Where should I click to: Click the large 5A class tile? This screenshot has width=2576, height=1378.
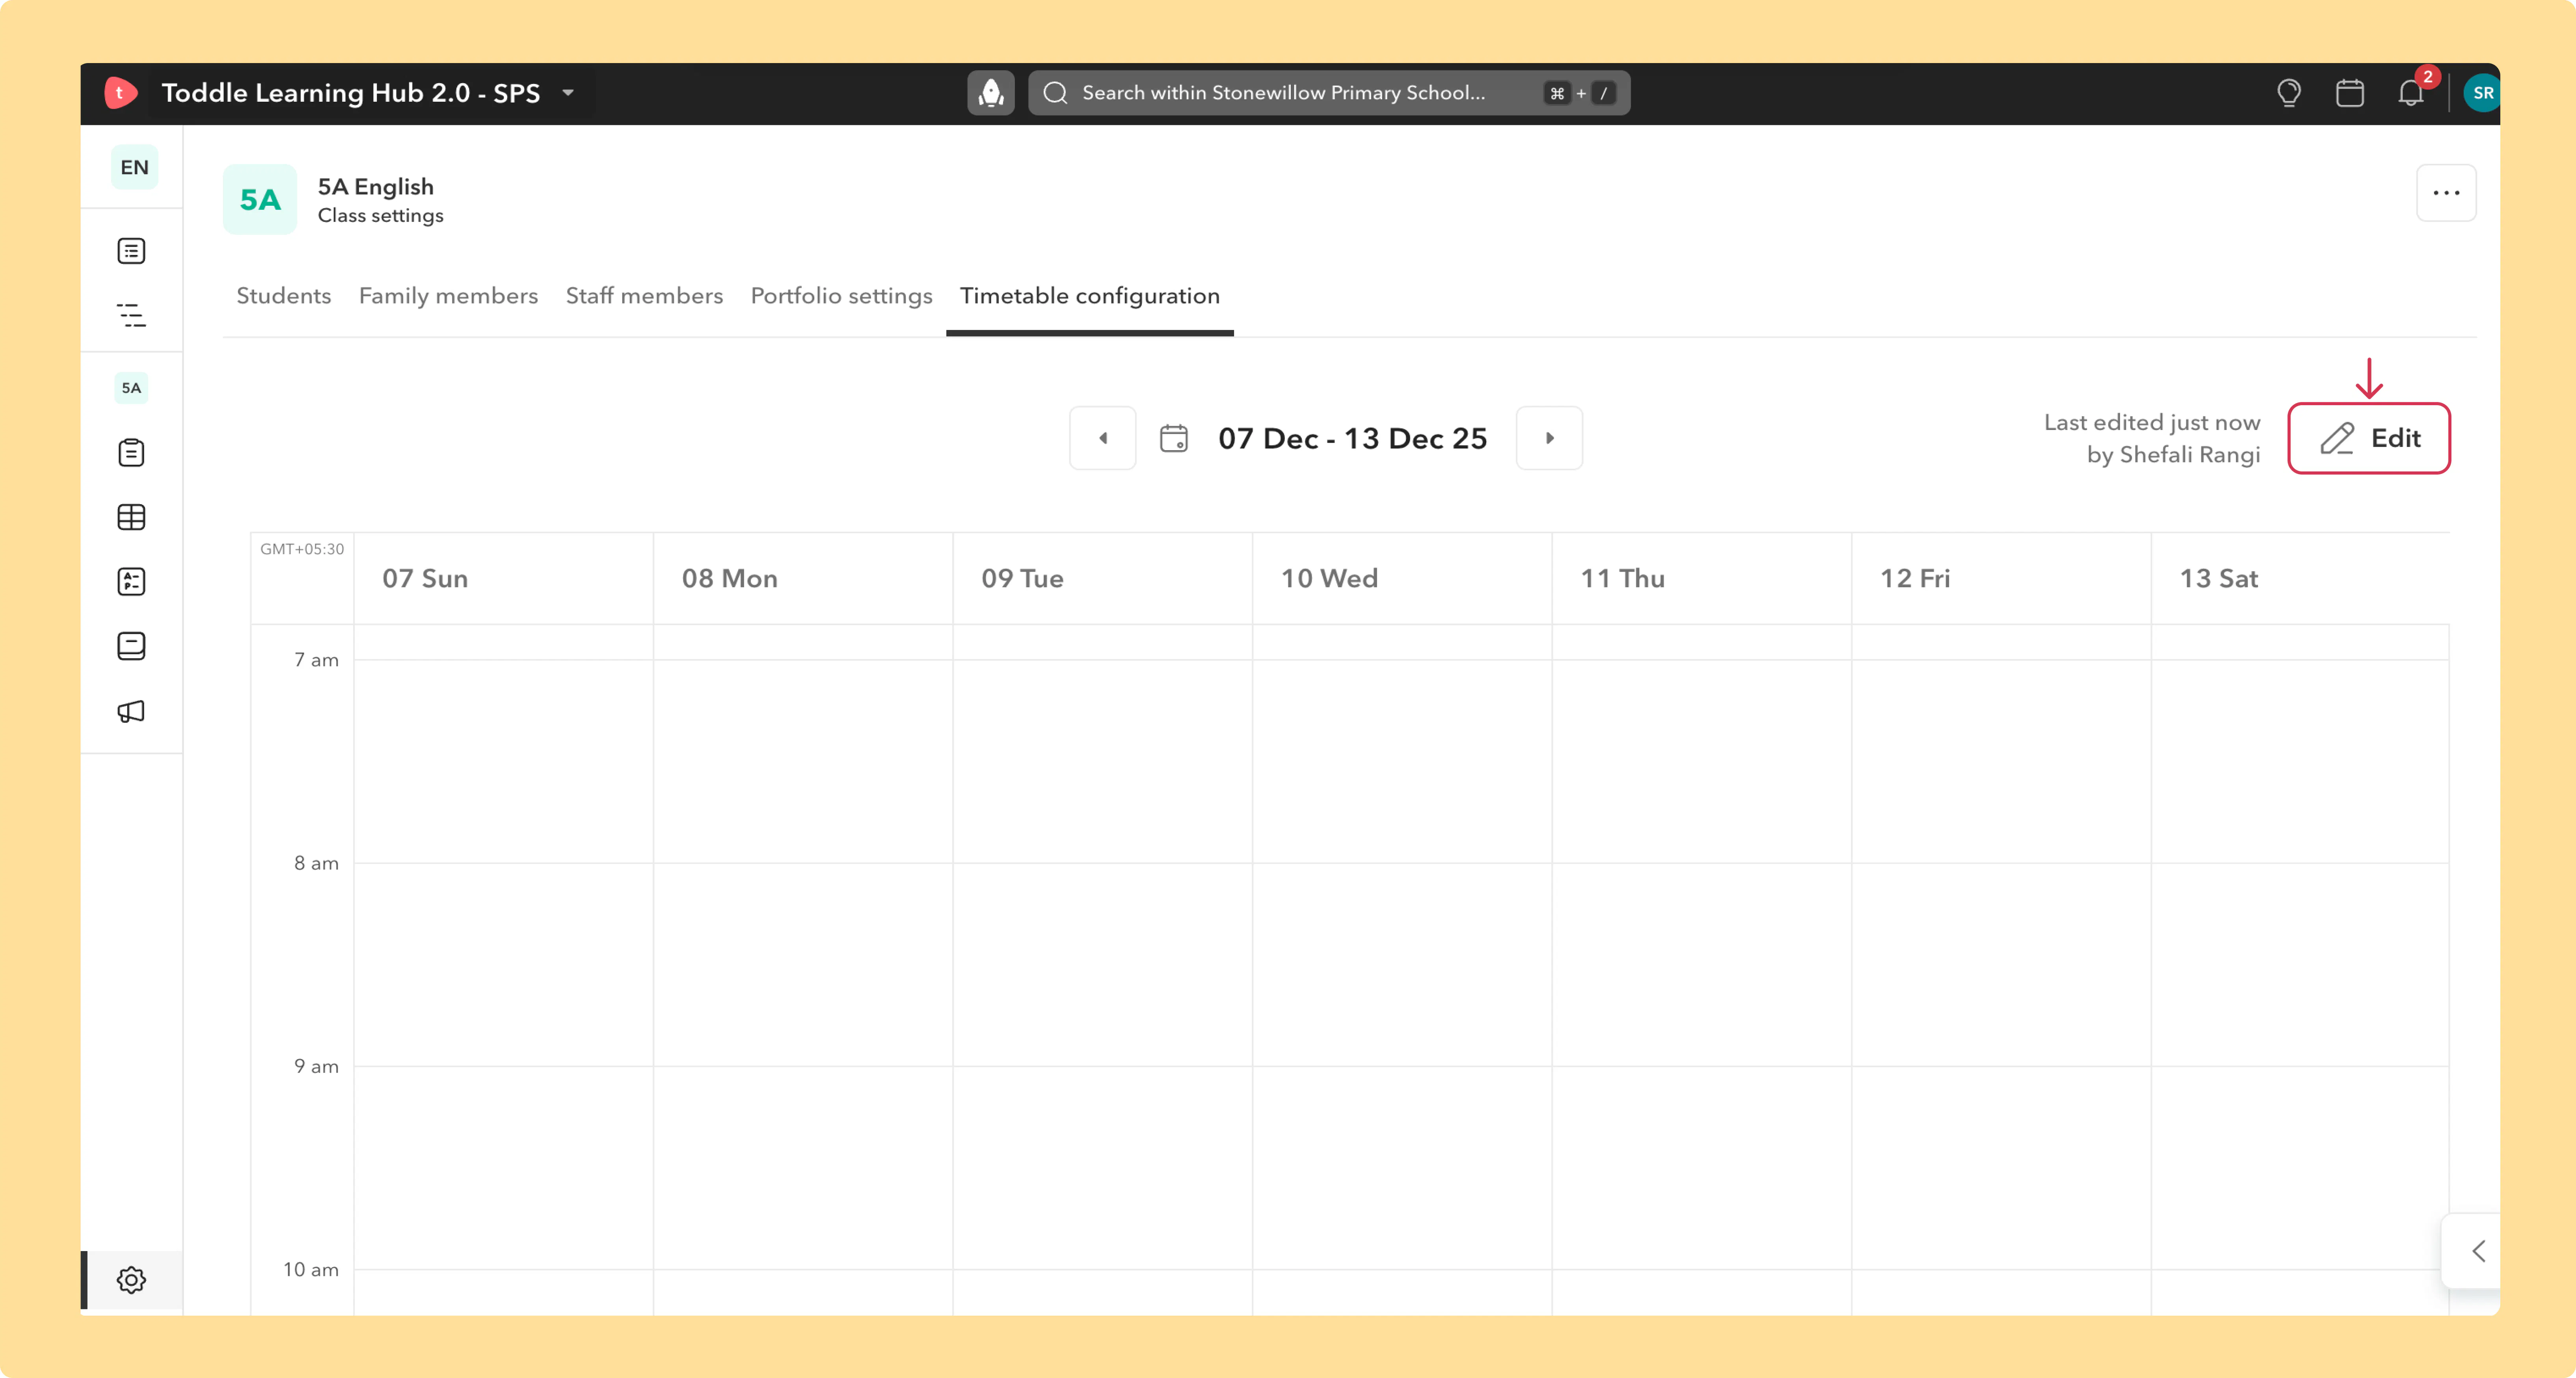pos(260,200)
